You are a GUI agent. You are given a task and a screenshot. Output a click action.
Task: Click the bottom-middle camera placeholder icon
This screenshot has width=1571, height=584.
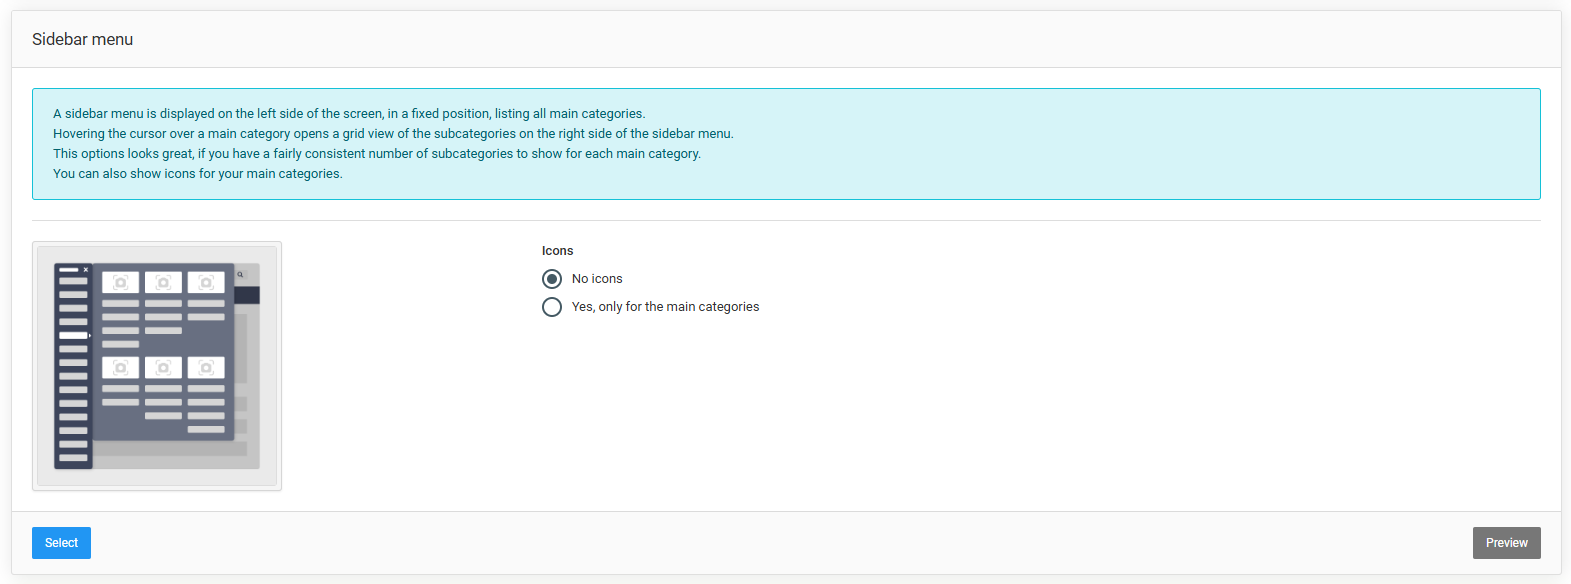click(163, 367)
